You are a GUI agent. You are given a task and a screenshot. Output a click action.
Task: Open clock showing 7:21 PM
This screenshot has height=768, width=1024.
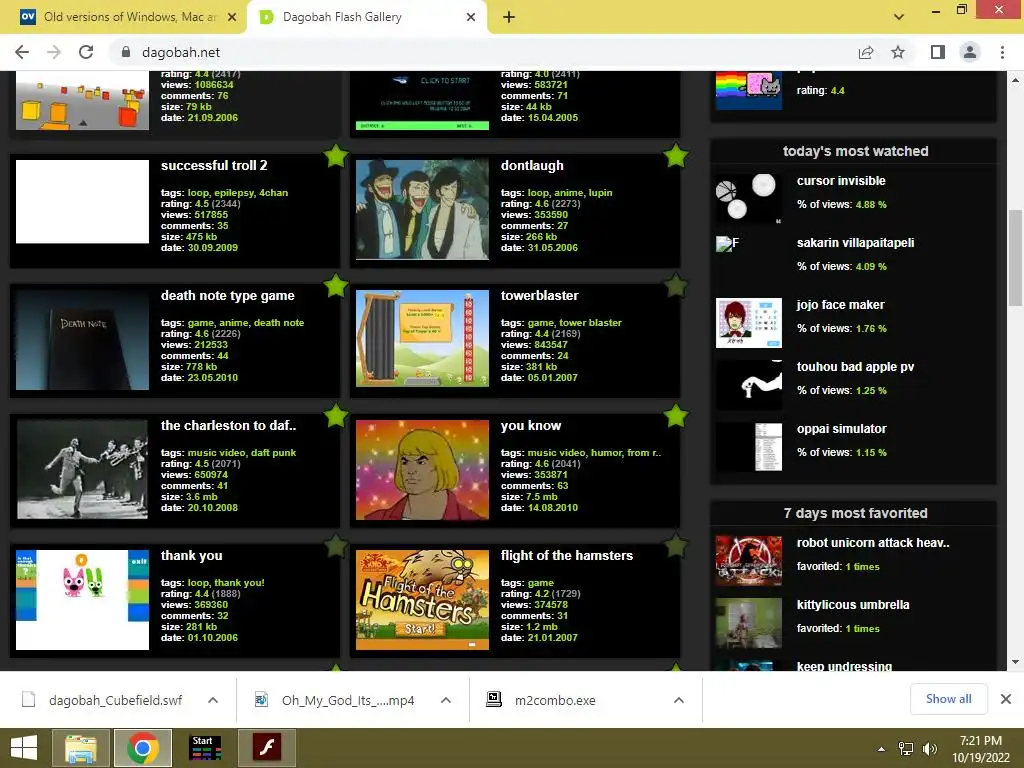[x=980, y=749]
